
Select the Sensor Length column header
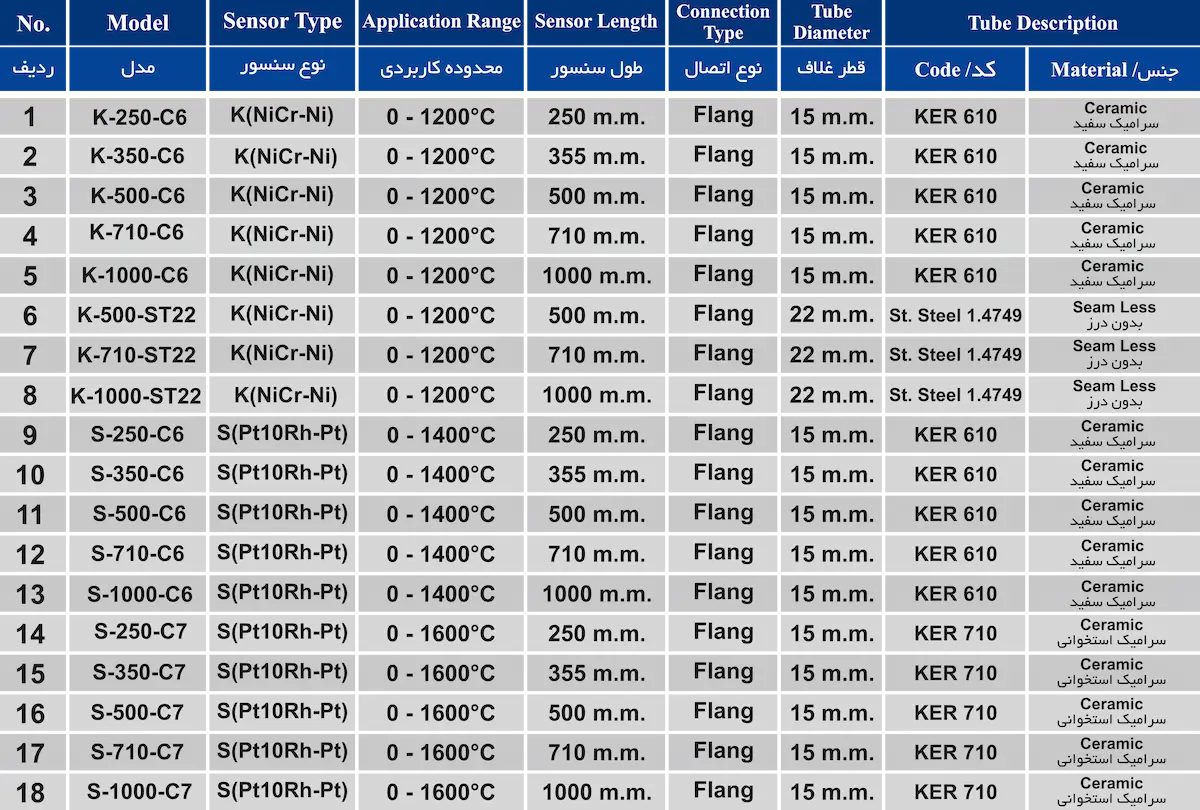(x=596, y=22)
